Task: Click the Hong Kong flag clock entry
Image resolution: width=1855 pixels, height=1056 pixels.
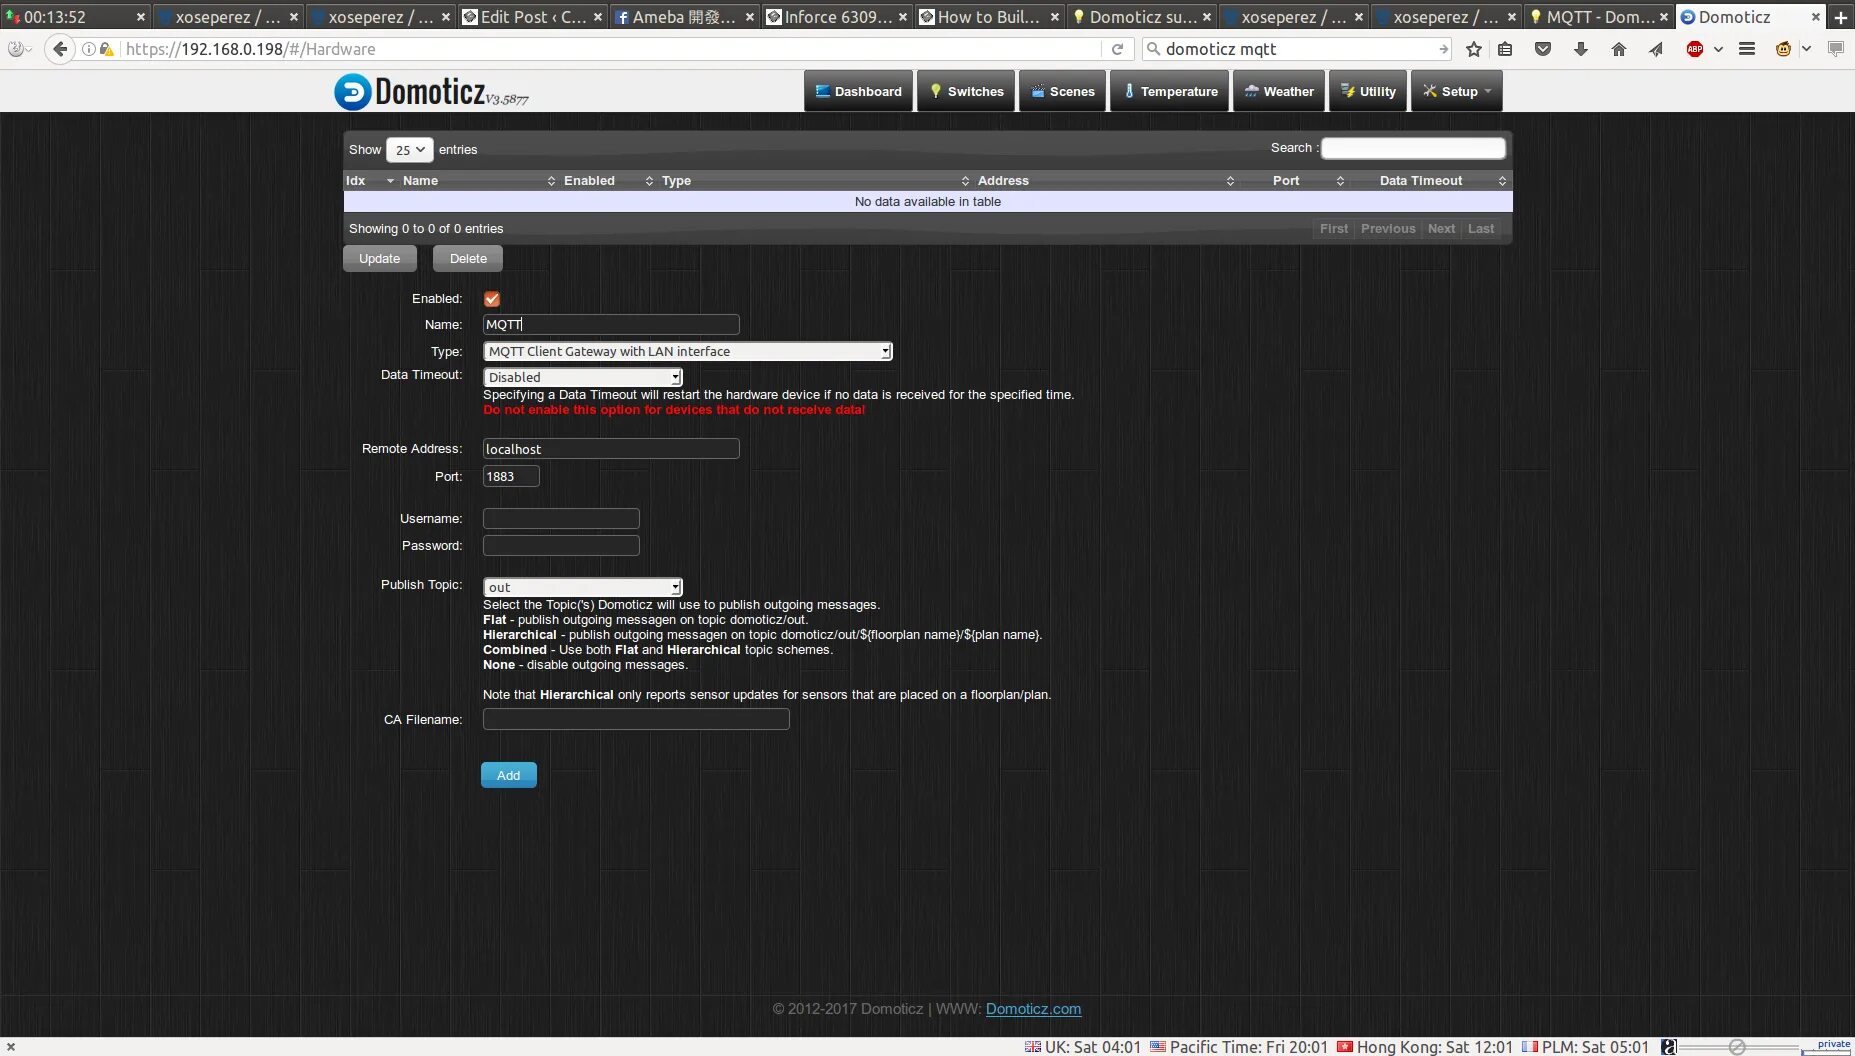Action: pos(1425,1047)
